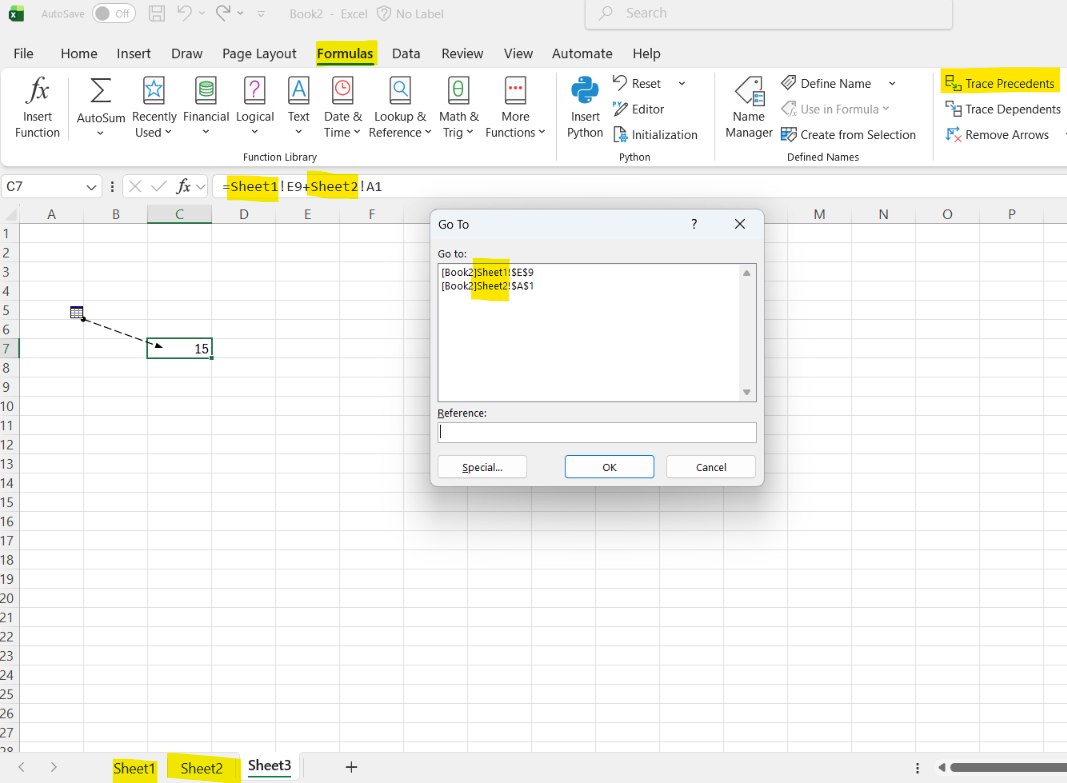Click the Reference input field
This screenshot has width=1067, height=783.
pos(597,432)
